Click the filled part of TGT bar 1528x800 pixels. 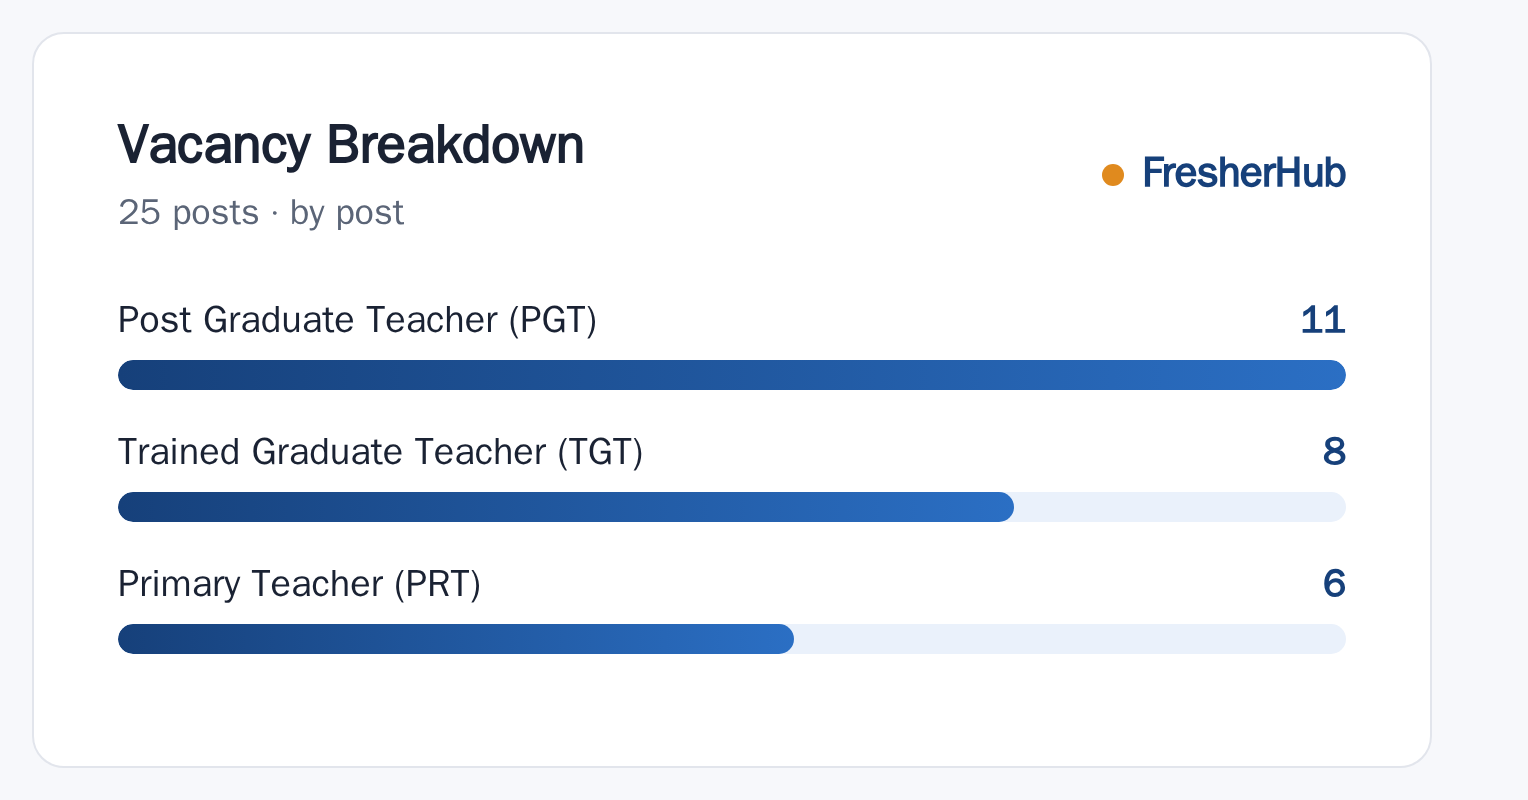click(566, 507)
